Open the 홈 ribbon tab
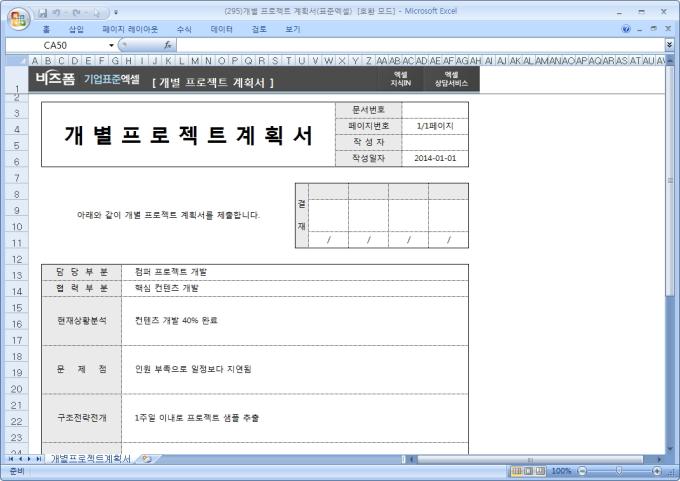This screenshot has width=680, height=481. point(46,29)
